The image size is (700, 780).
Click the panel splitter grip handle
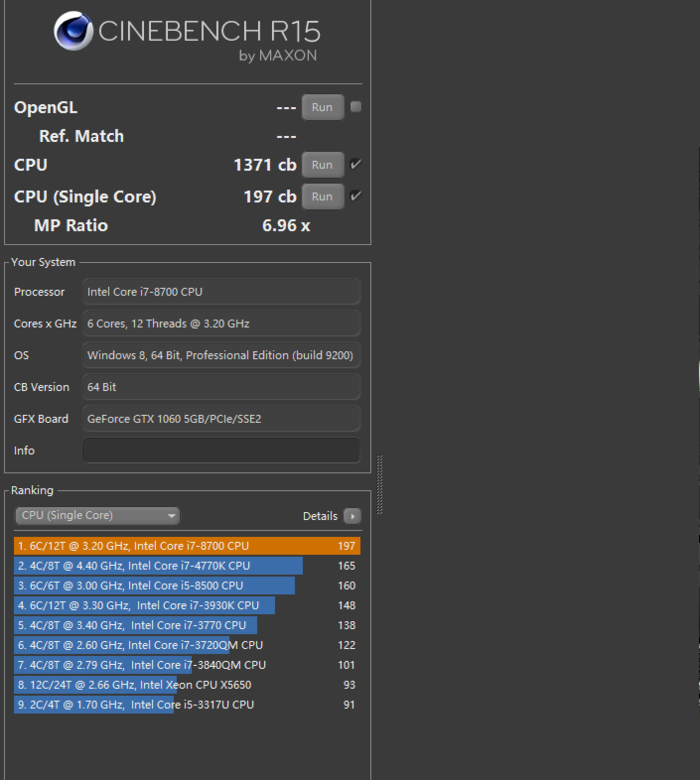(380, 485)
